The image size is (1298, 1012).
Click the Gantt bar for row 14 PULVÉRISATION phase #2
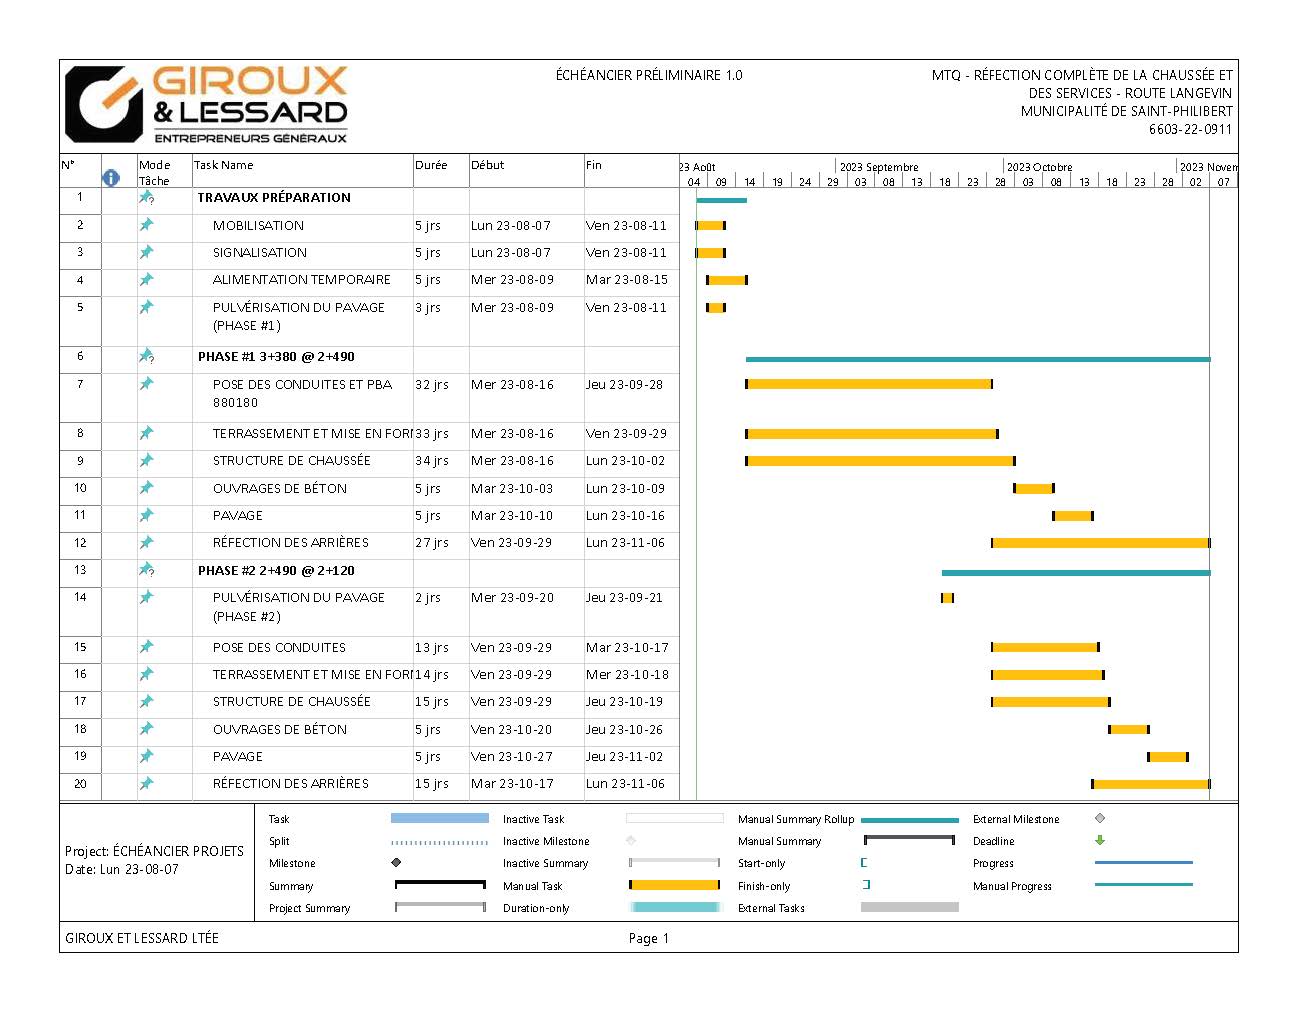pyautogui.click(x=947, y=598)
